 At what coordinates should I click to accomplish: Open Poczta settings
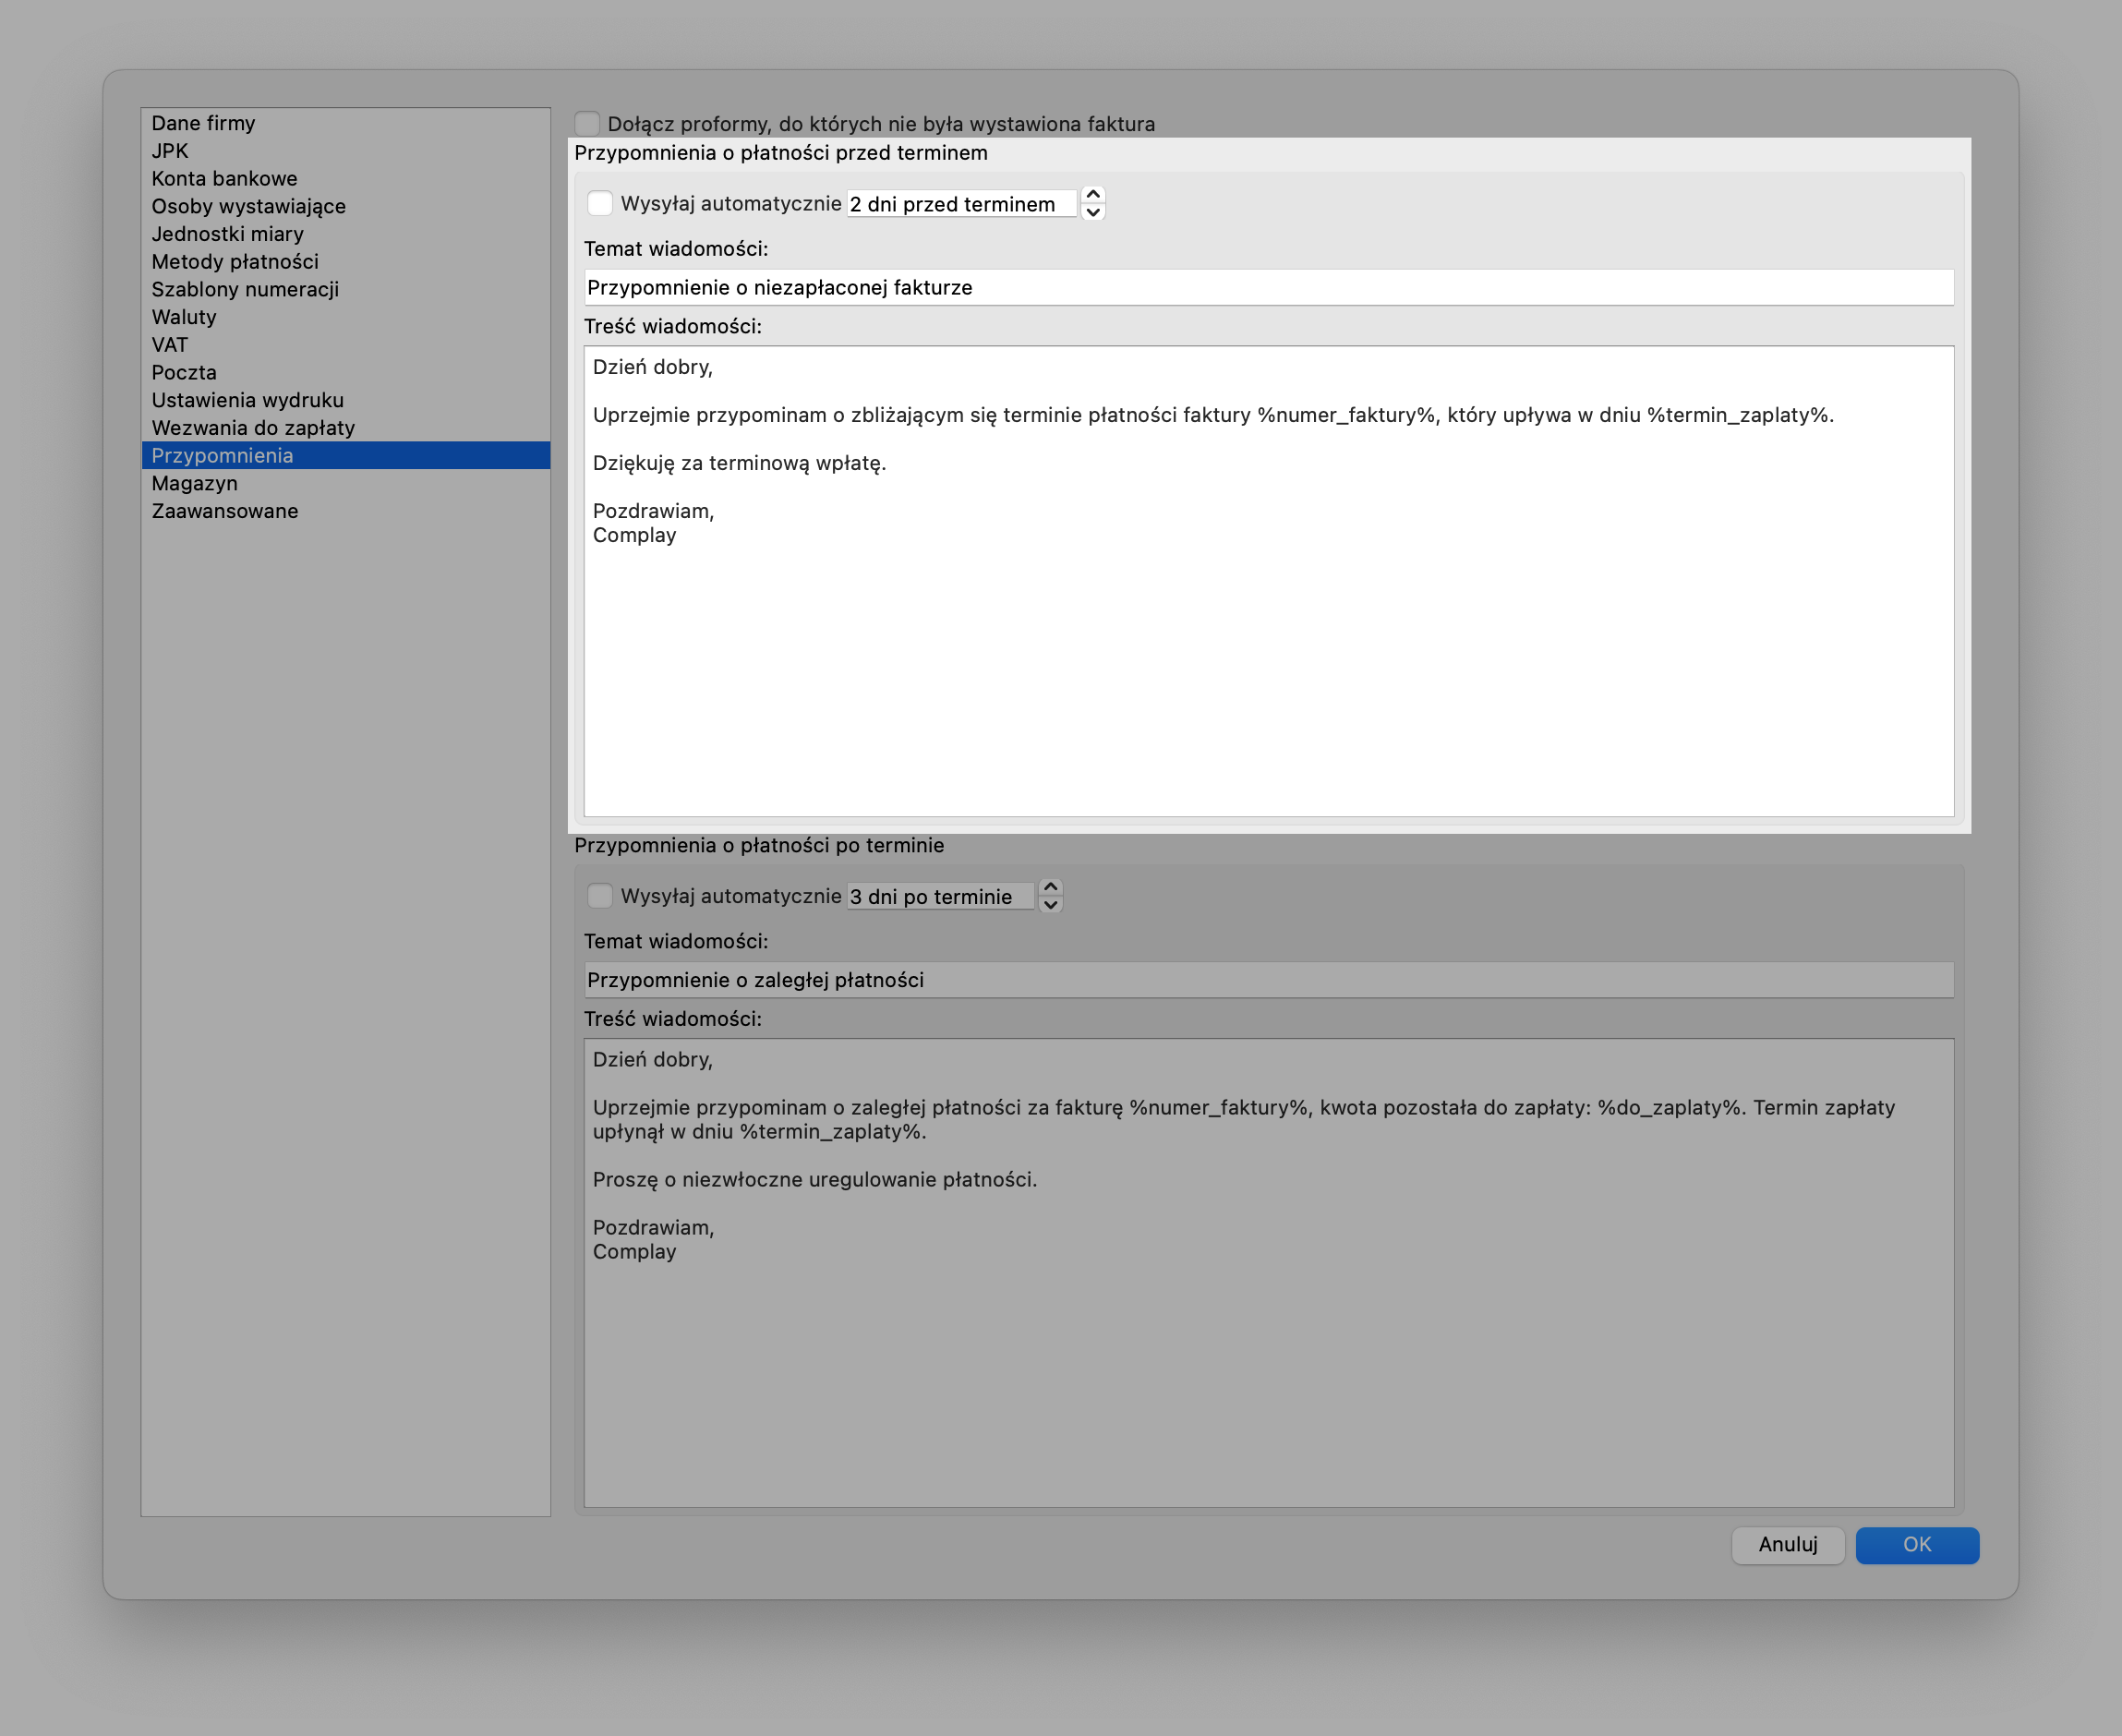click(x=345, y=372)
